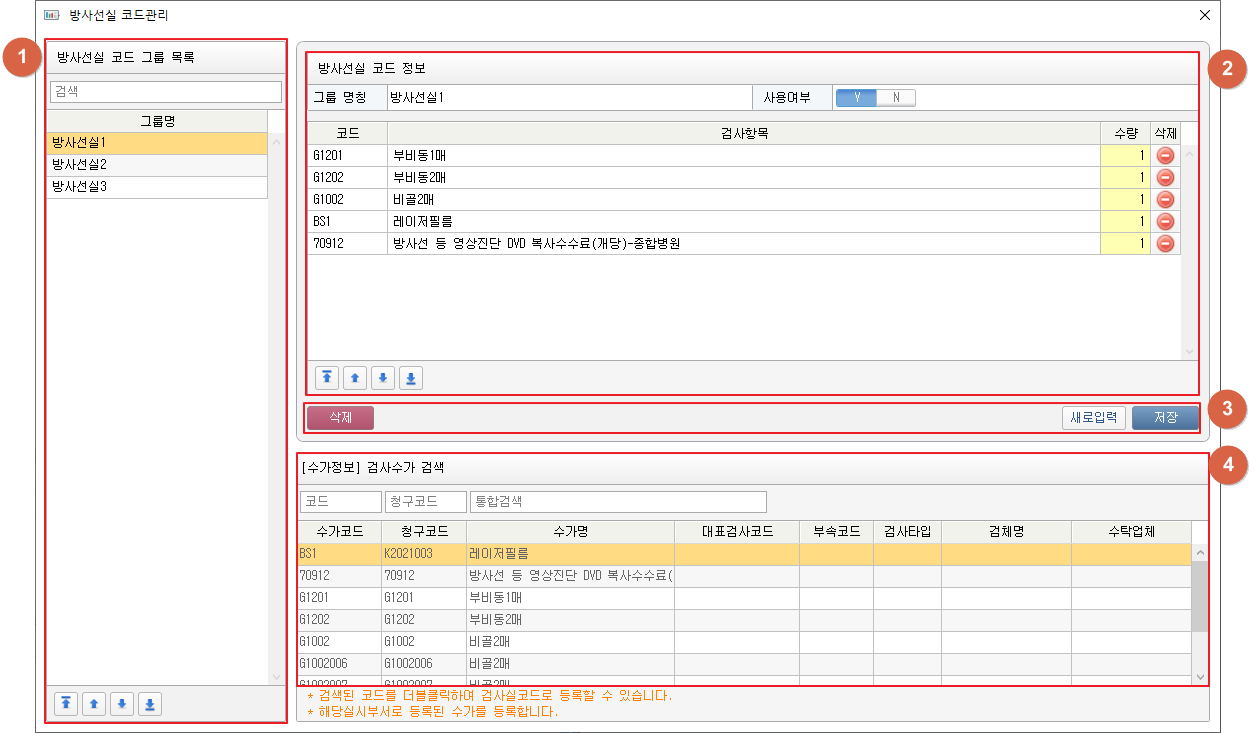This screenshot has height=733, width=1258.
Task: Move selected group up one in group list
Action: coord(94,704)
